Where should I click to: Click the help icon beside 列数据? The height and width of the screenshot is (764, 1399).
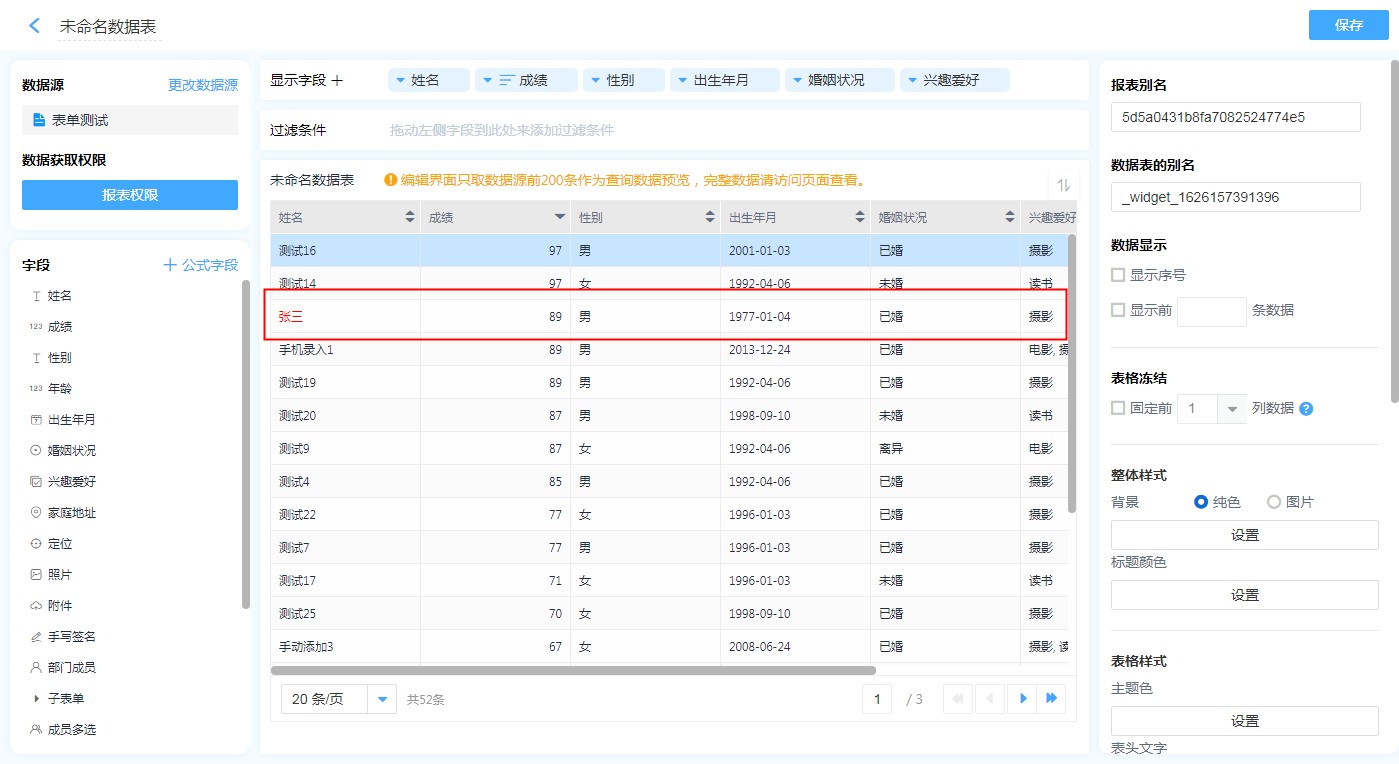1306,408
